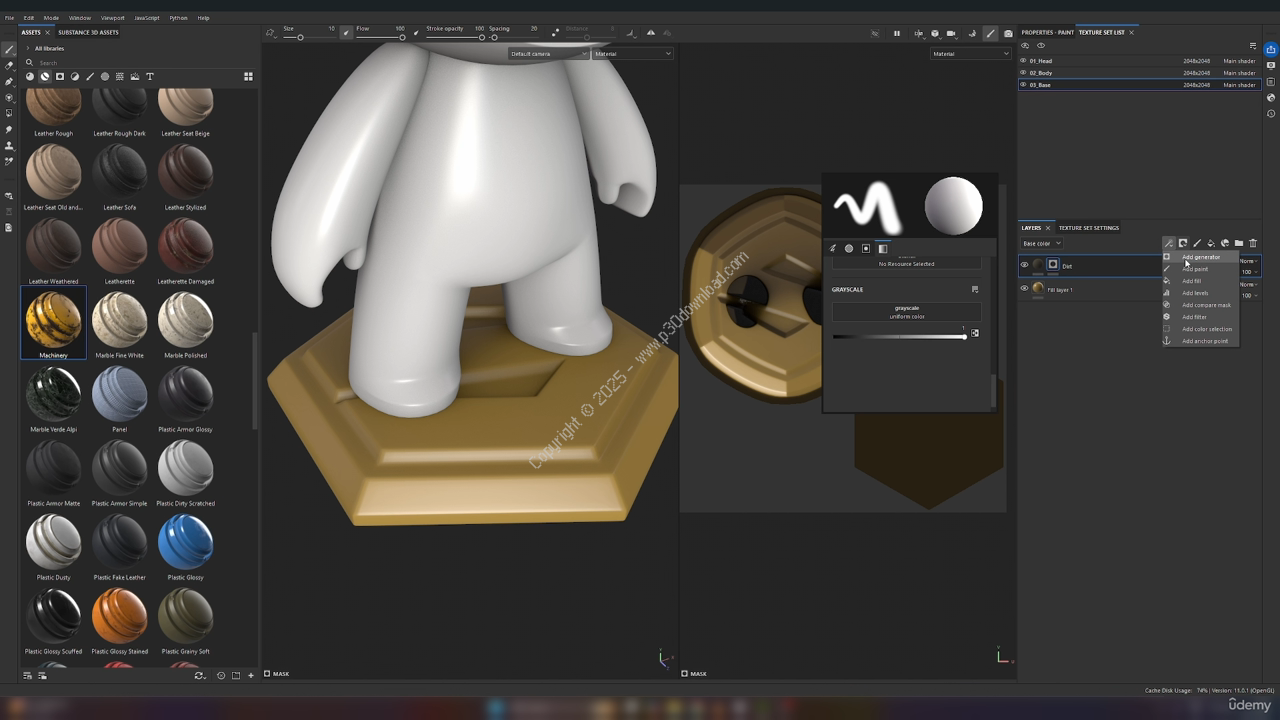This screenshot has height=720, width=1280.
Task: Choose Add generator from the effects menu
Action: (1200, 257)
